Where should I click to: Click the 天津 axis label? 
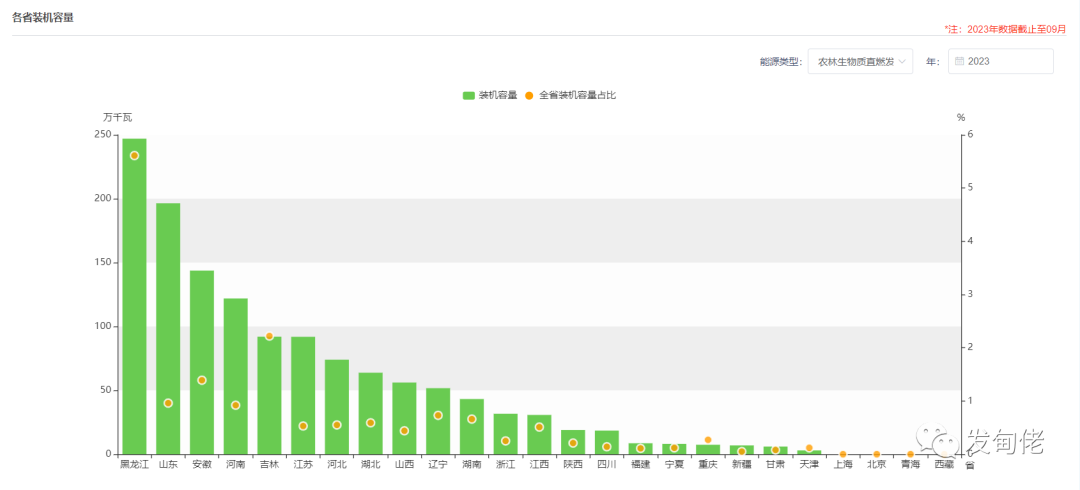click(809, 465)
